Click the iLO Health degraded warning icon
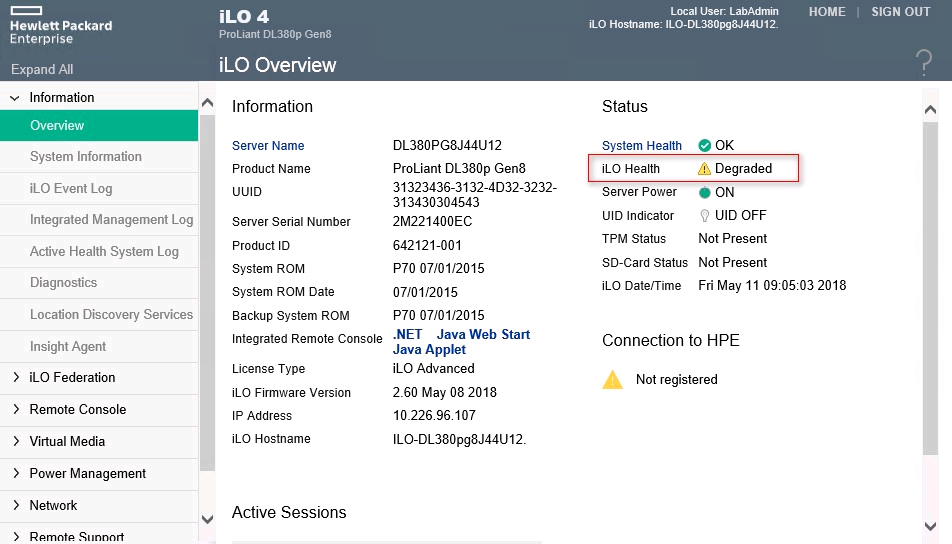This screenshot has width=952, height=544. tap(704, 169)
